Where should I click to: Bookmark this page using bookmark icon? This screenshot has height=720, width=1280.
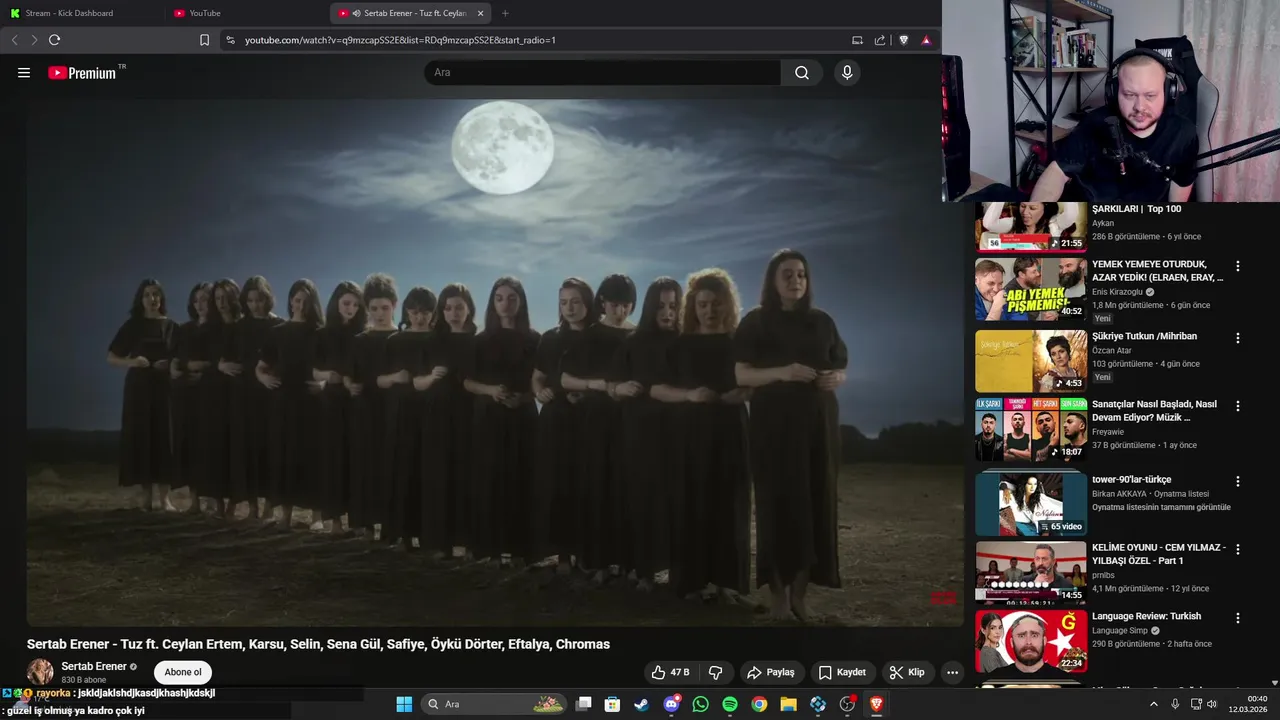click(x=204, y=40)
